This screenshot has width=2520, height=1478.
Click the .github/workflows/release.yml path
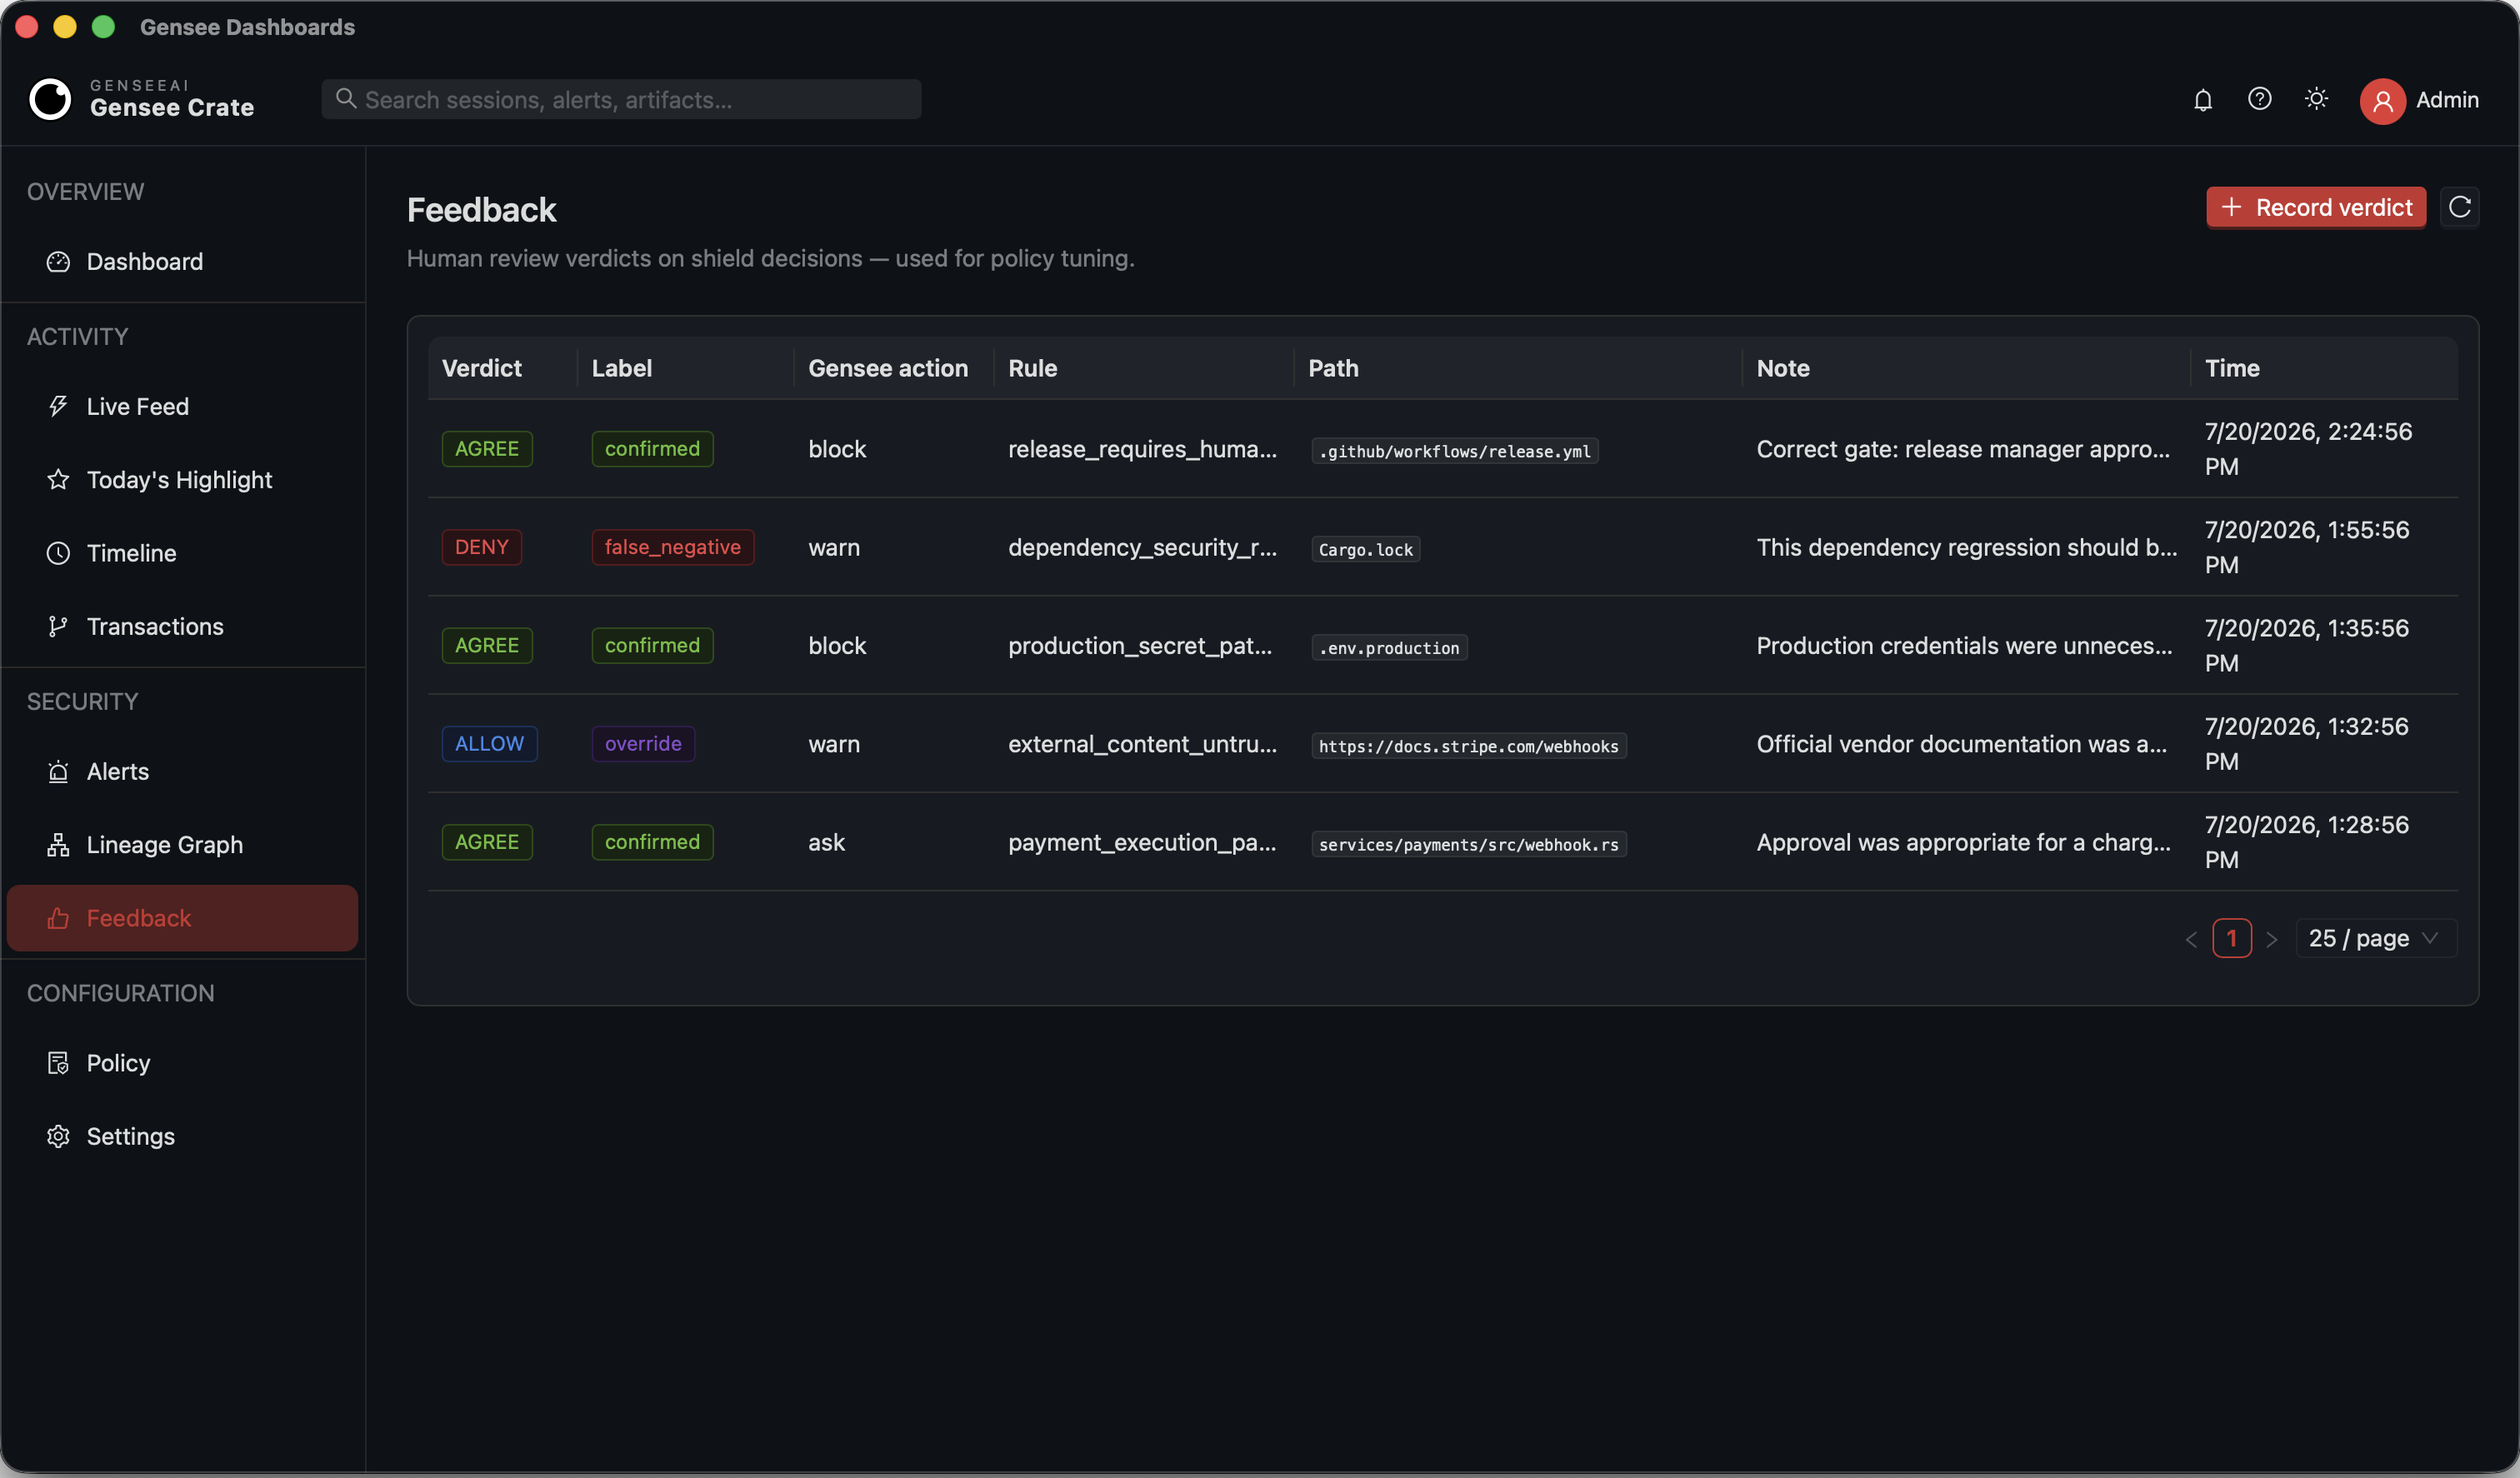(1455, 451)
